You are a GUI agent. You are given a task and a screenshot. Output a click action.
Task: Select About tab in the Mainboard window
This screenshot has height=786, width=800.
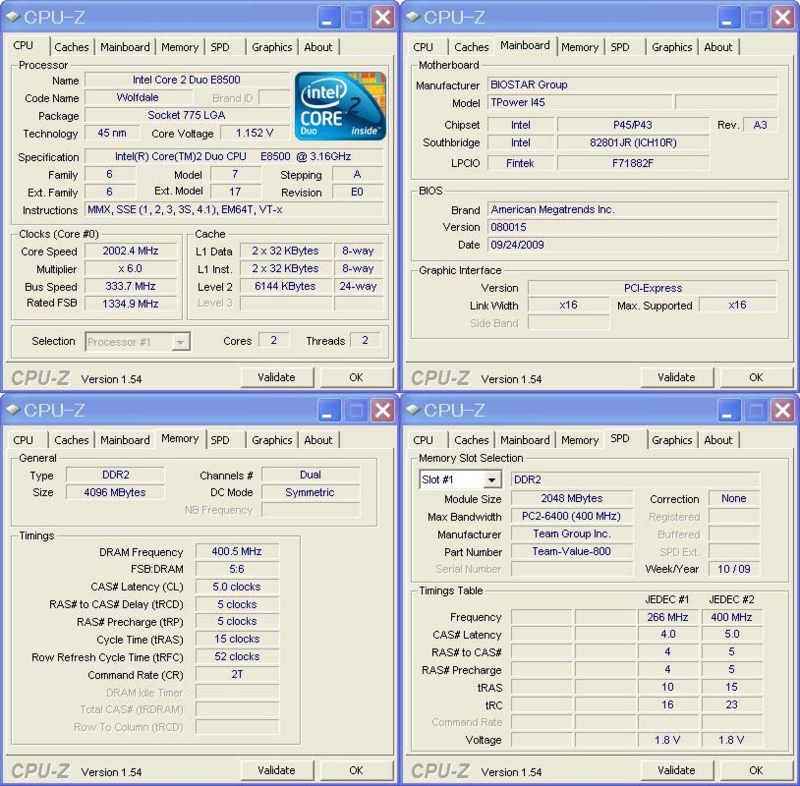coord(718,47)
